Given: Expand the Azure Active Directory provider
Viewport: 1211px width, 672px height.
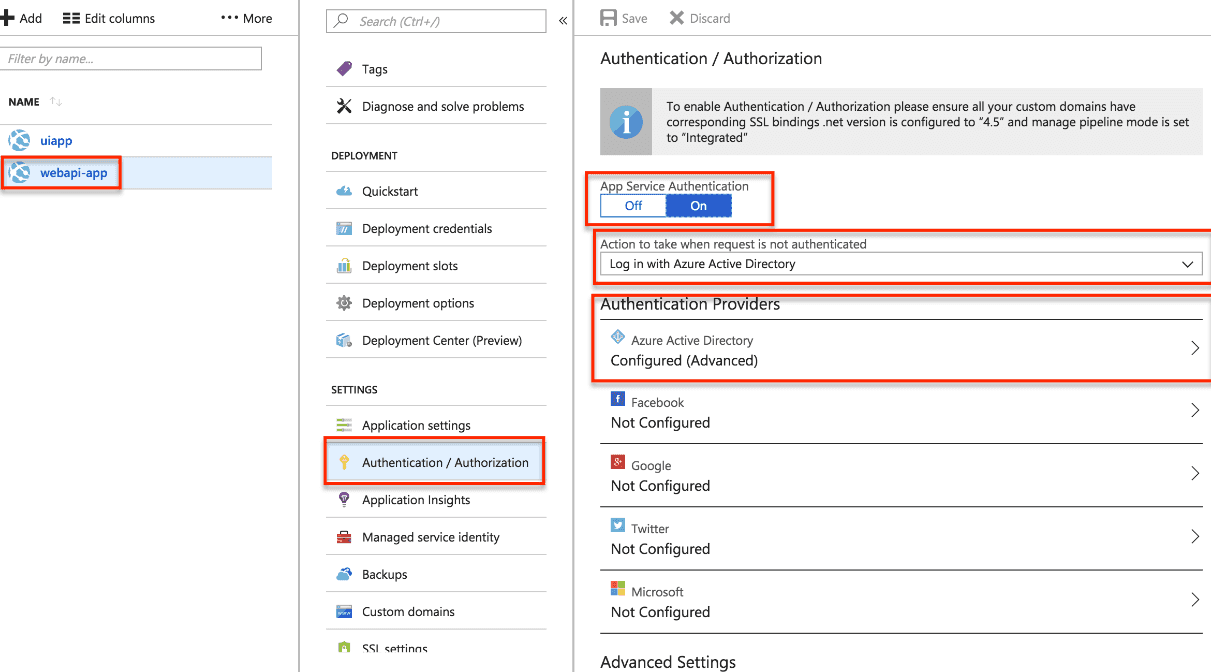Looking at the screenshot, I should coord(905,350).
